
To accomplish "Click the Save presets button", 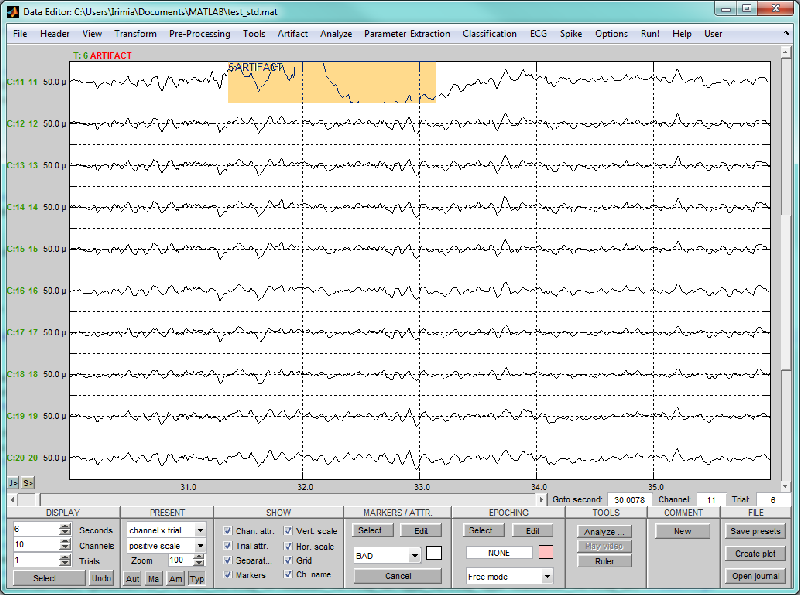I will 755,531.
